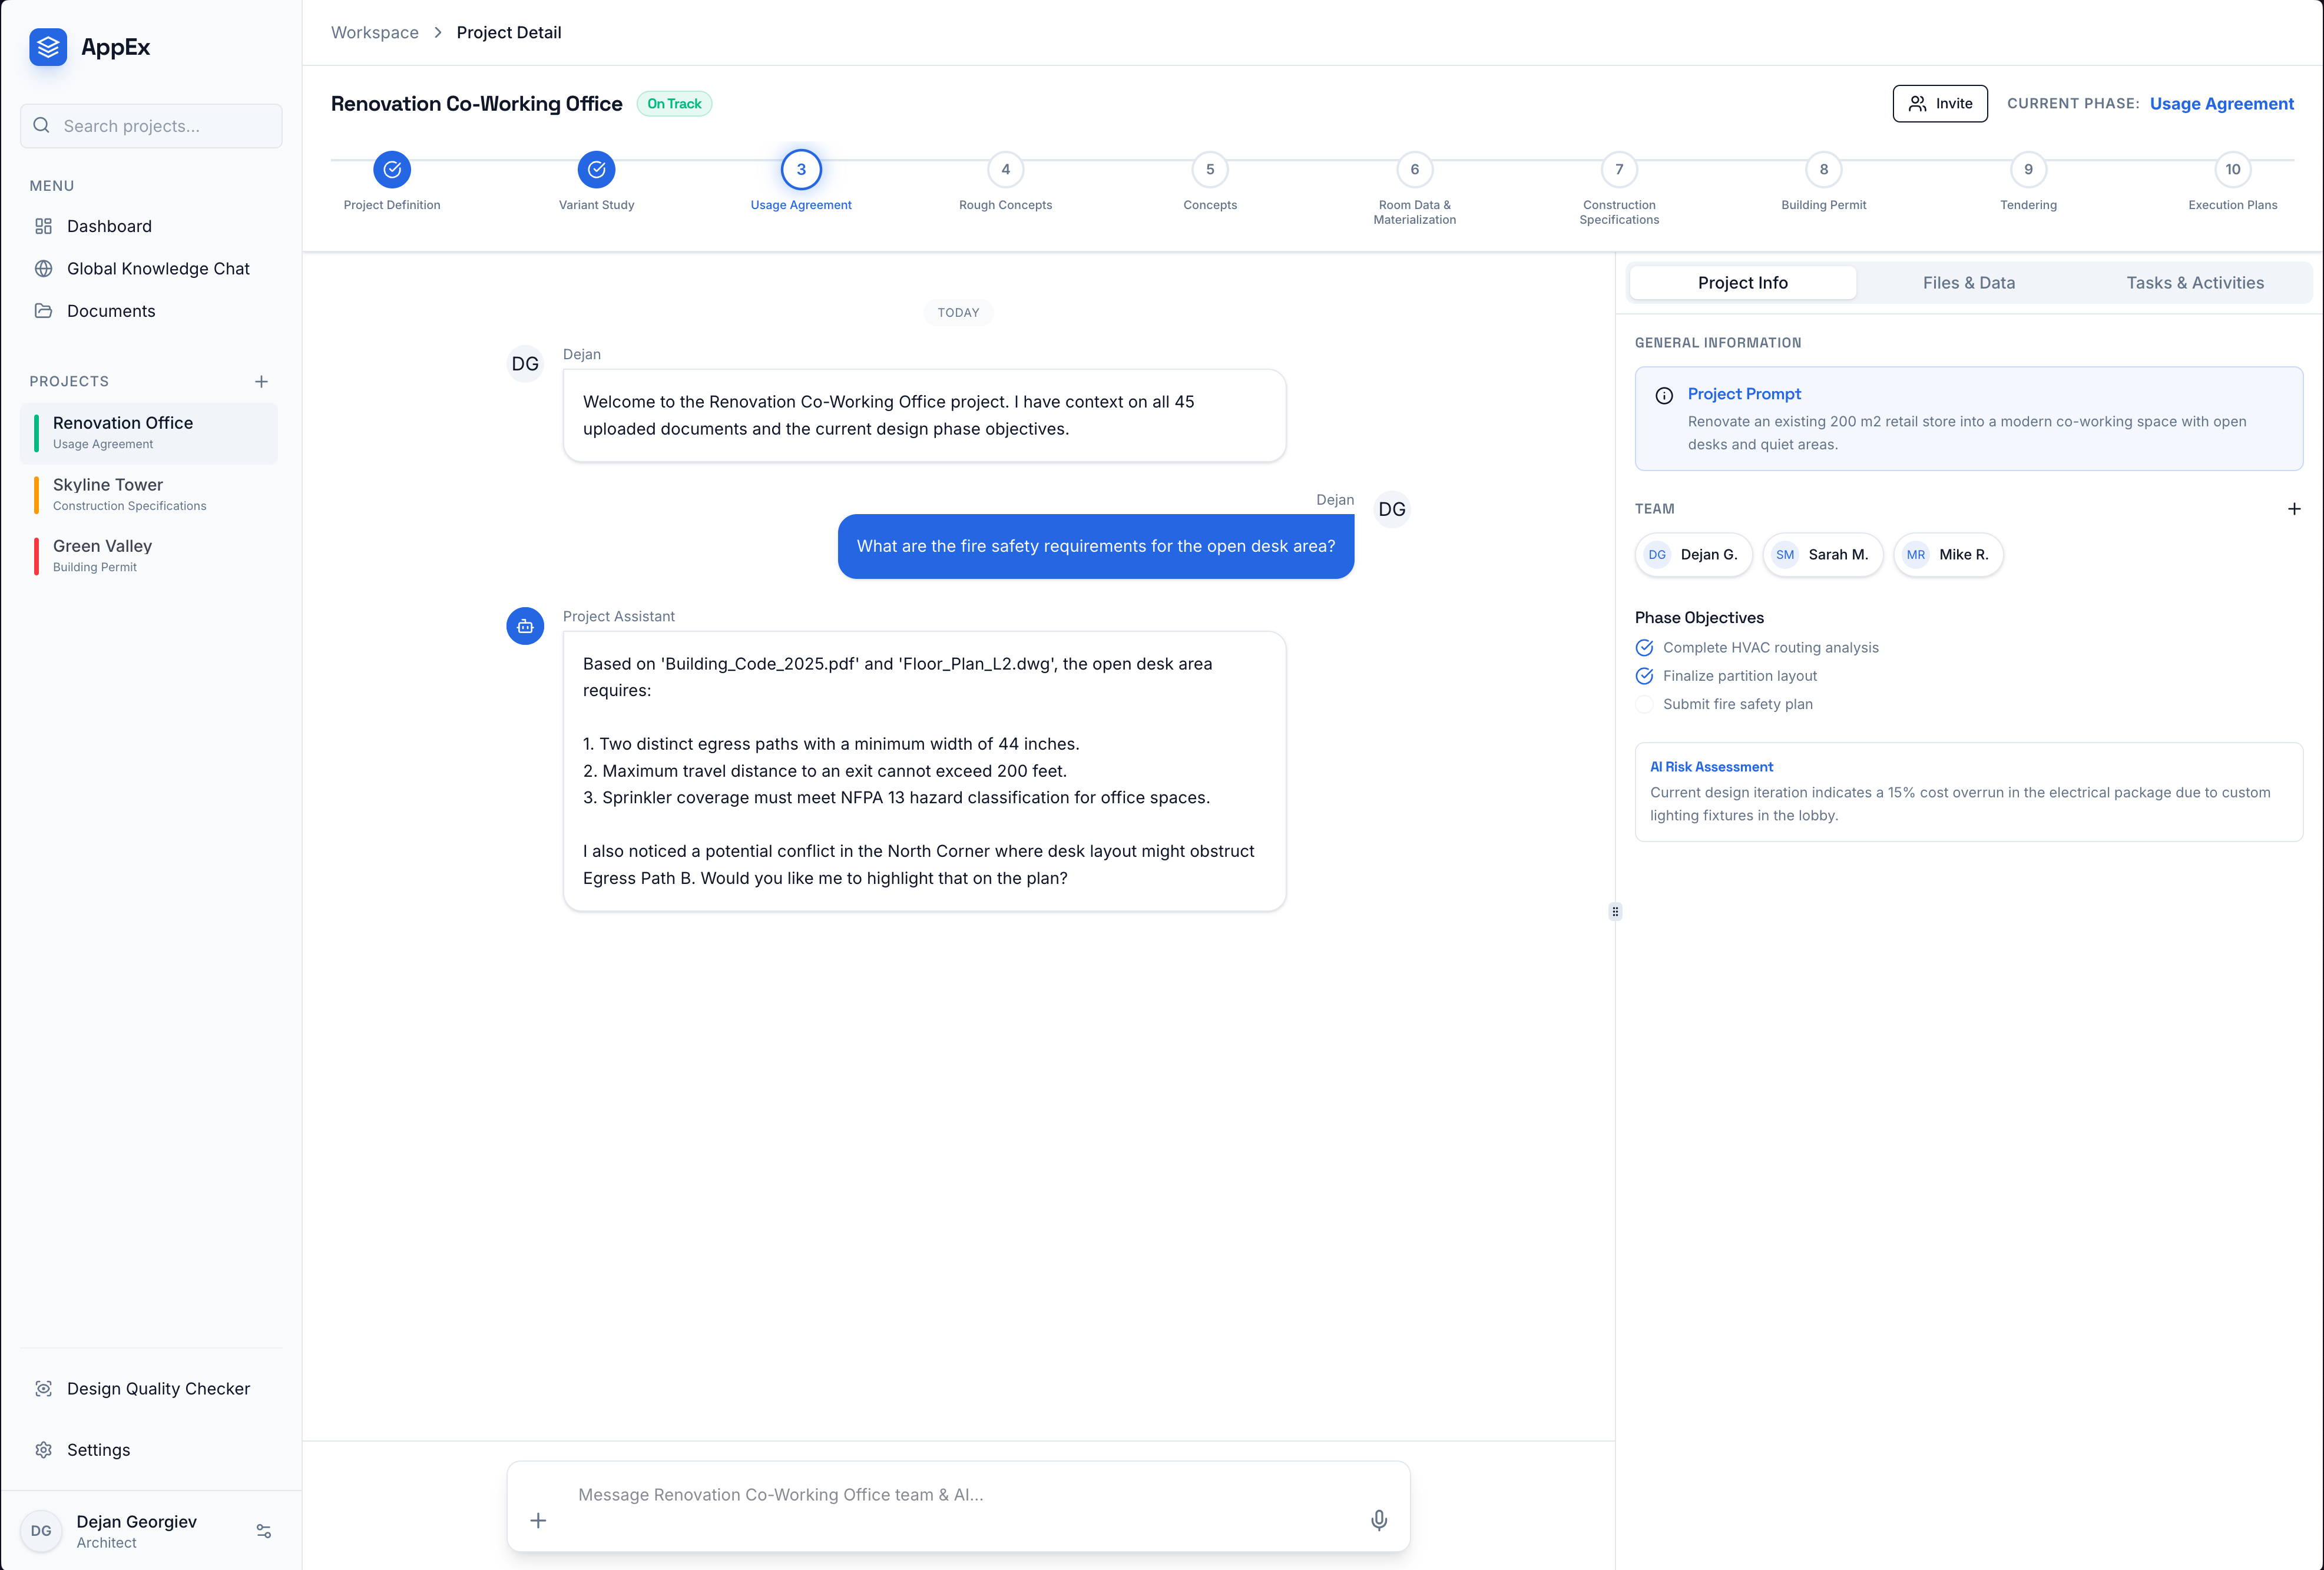Click the Project Prompt info icon
The width and height of the screenshot is (2324, 1570).
pyautogui.click(x=1664, y=395)
